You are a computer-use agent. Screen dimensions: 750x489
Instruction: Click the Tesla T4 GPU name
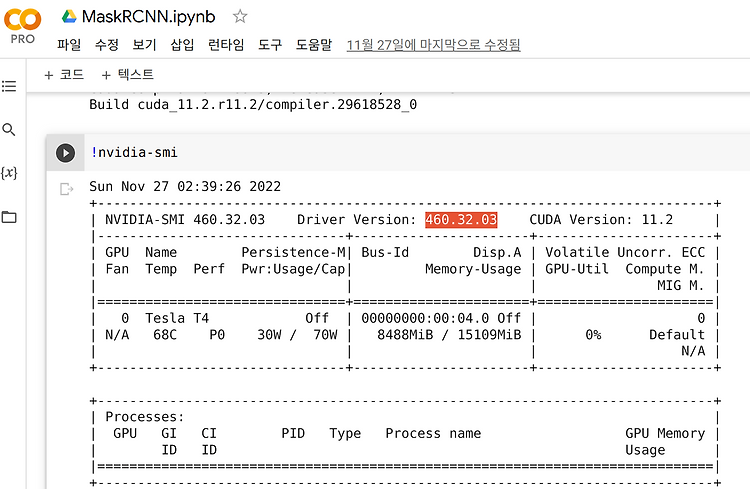pyautogui.click(x=177, y=318)
